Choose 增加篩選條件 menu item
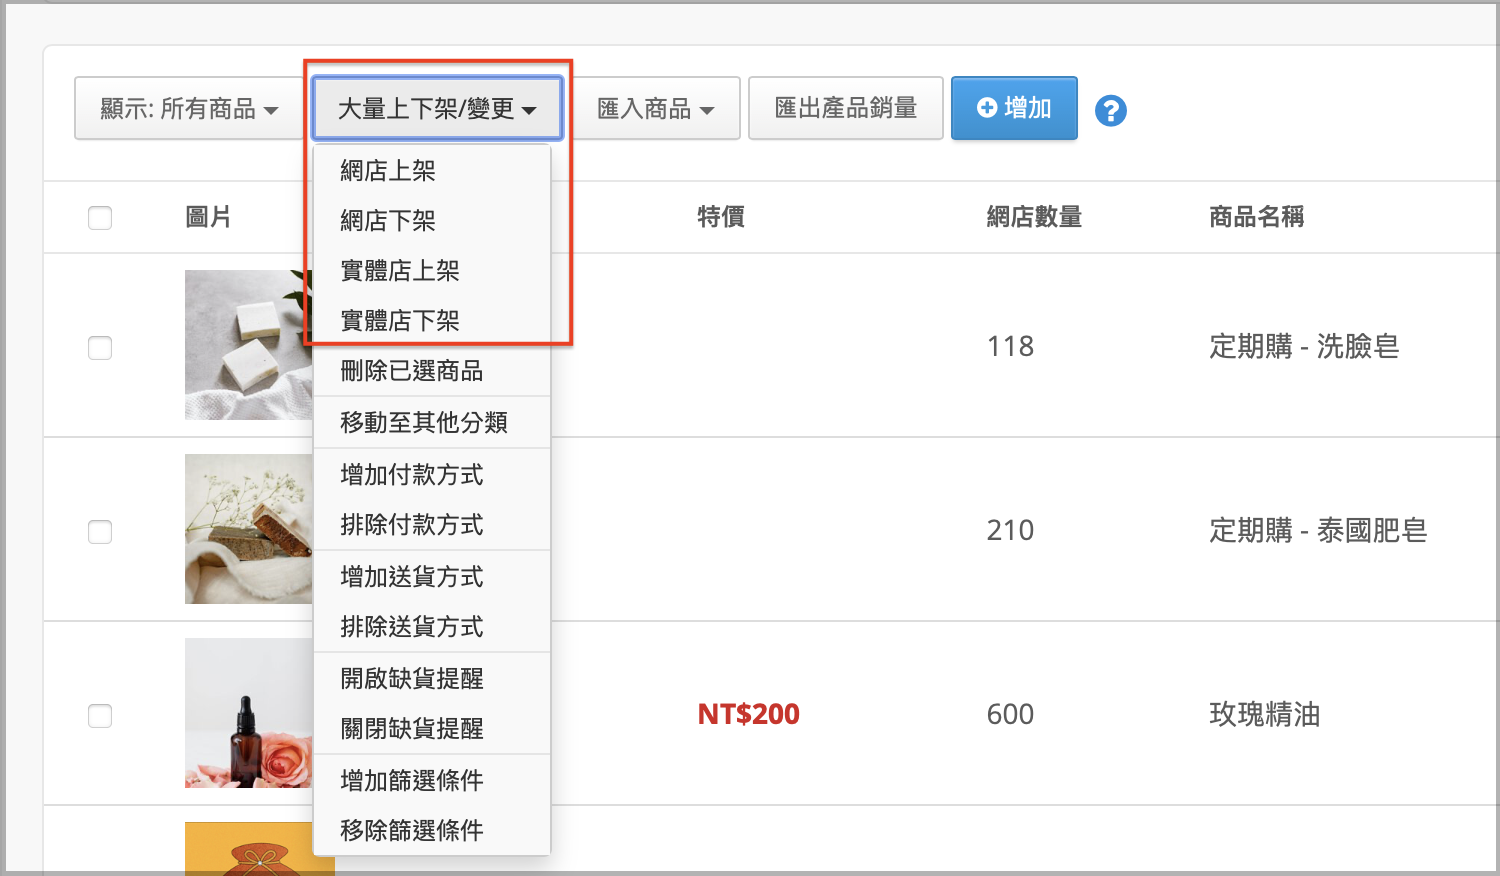Image resolution: width=1500 pixels, height=876 pixels. pyautogui.click(x=432, y=781)
